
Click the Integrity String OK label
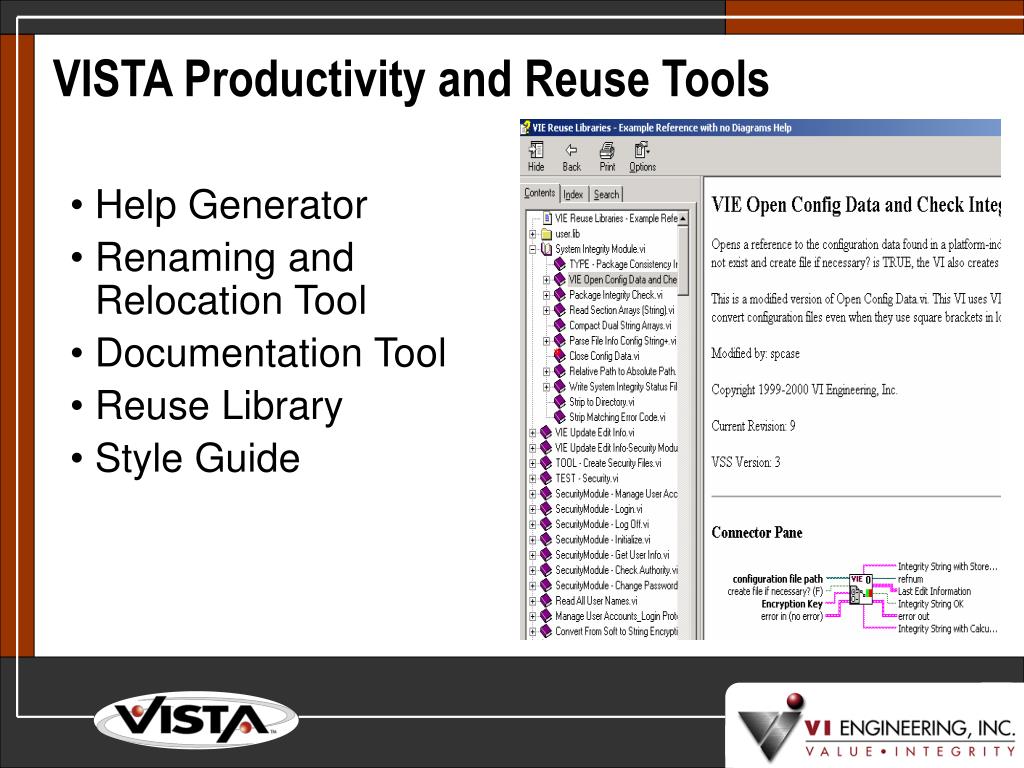931,604
